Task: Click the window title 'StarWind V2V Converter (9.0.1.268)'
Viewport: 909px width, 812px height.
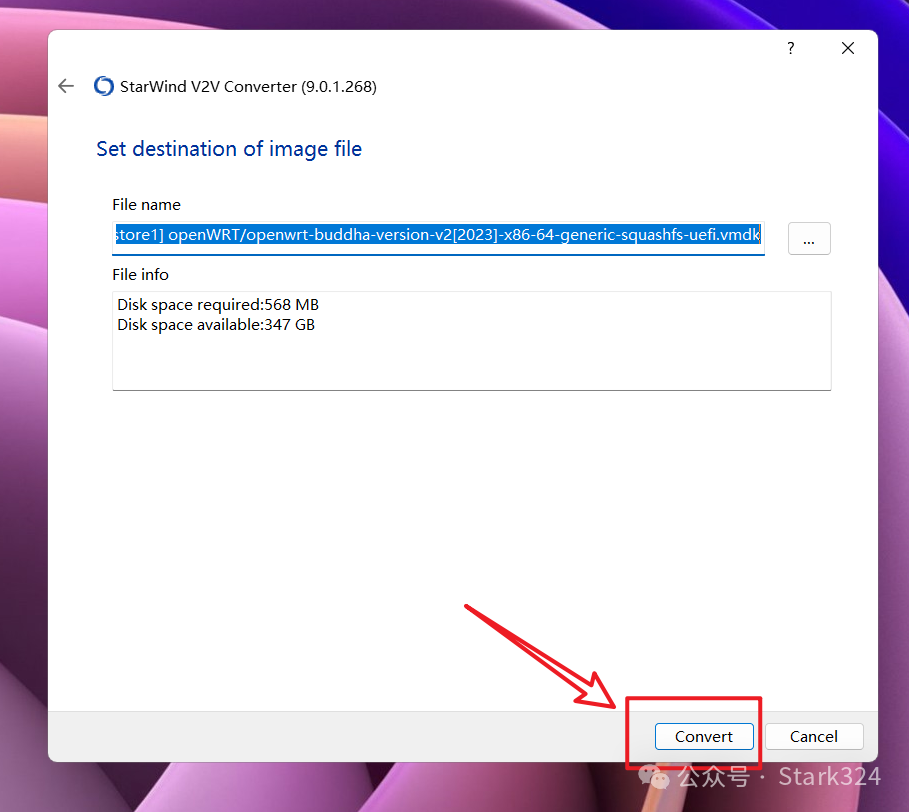Action: [x=248, y=87]
